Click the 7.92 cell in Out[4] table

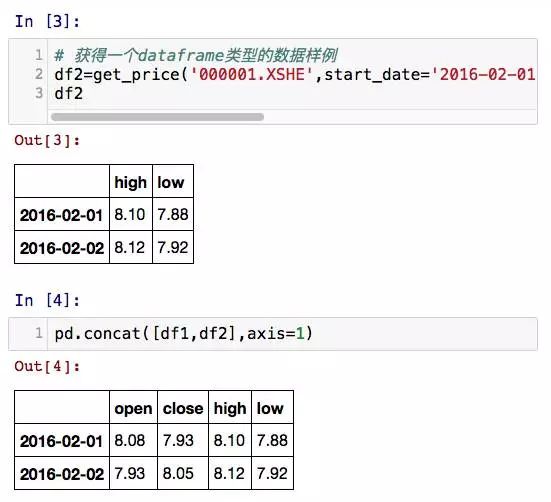tap(273, 473)
